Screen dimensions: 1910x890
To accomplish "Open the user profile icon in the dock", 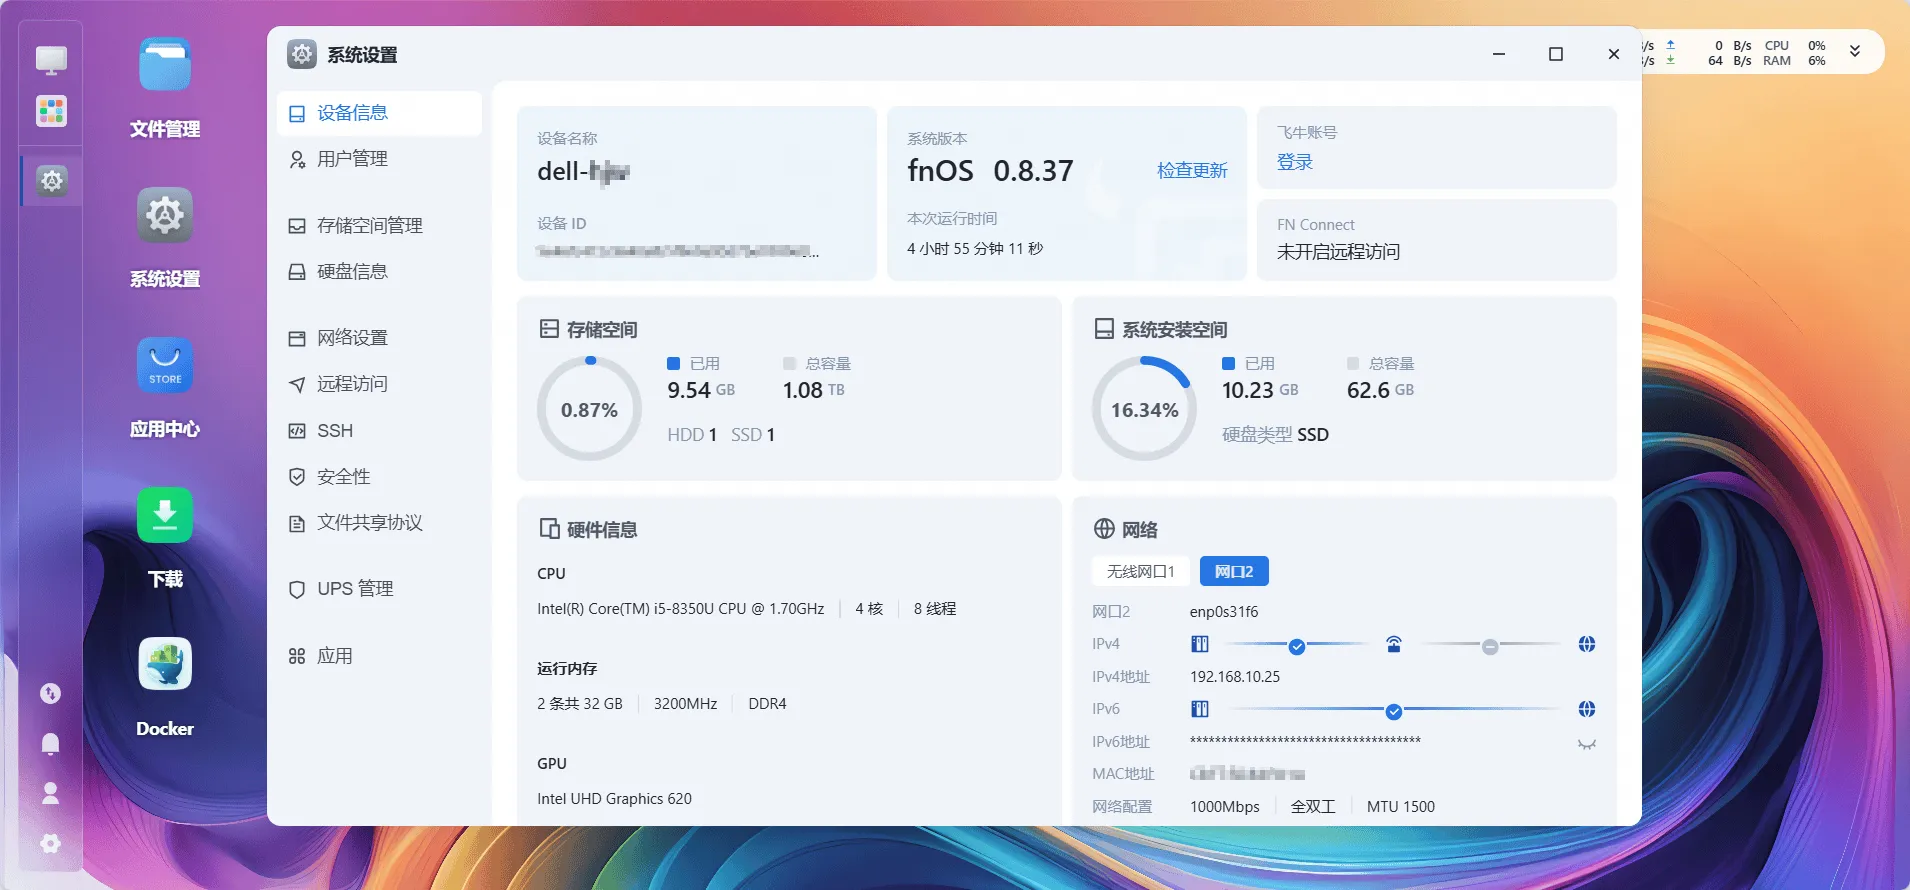I will coord(50,793).
